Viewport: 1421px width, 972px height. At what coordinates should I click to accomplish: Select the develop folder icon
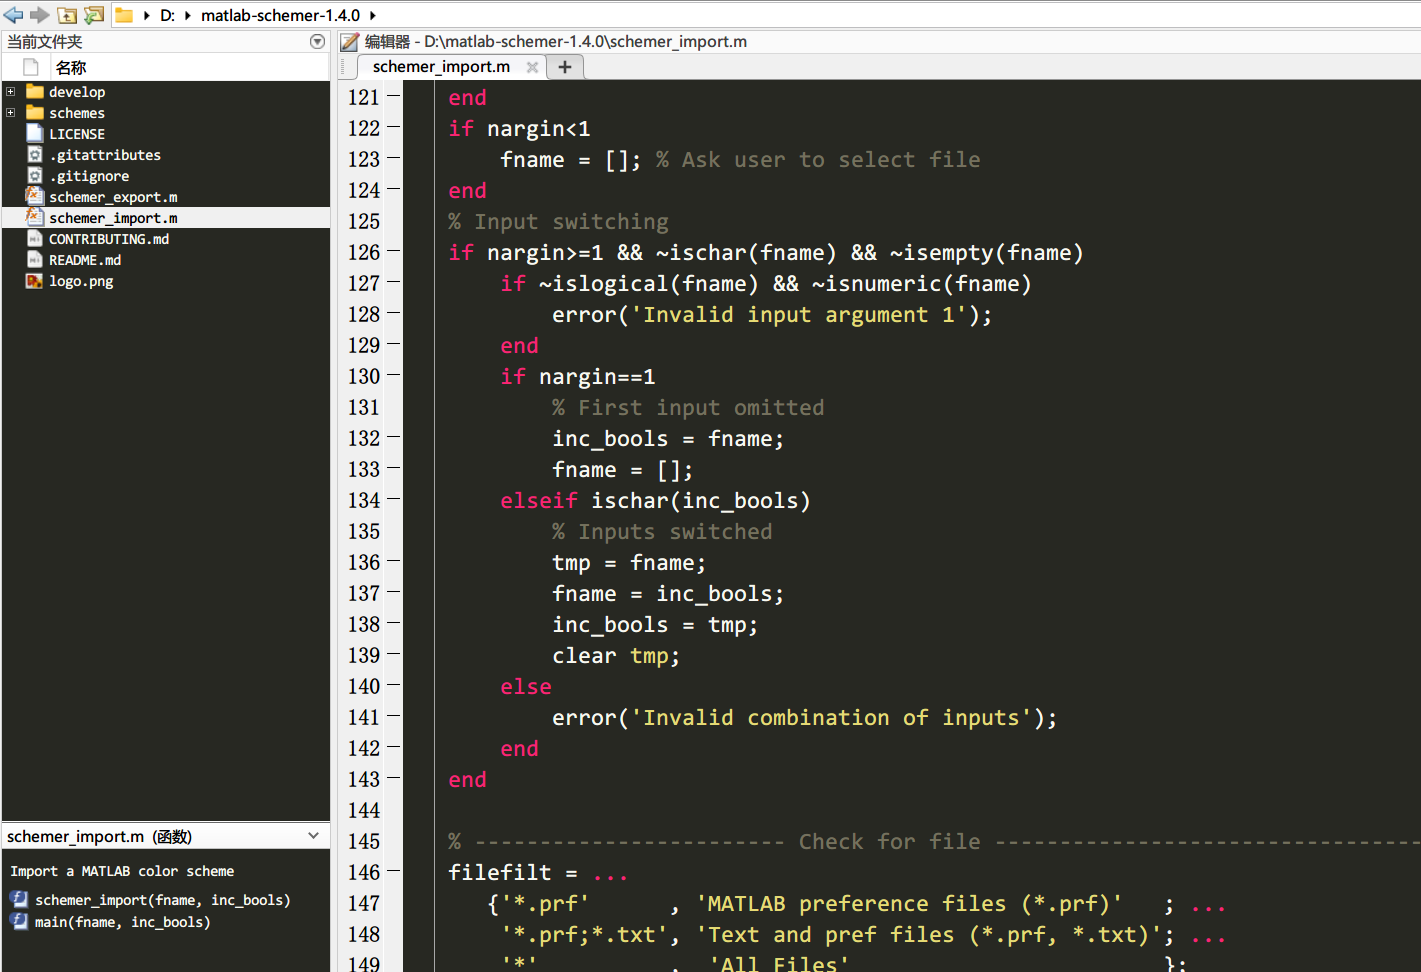[35, 91]
